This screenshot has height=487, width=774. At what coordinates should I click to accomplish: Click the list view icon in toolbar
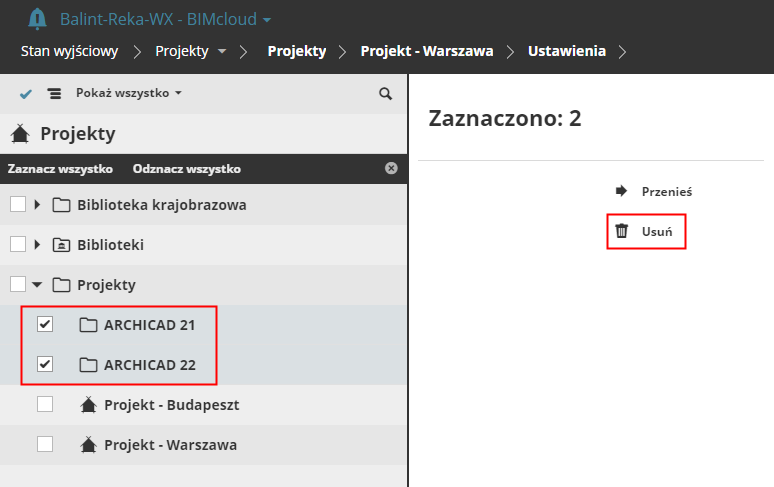[x=54, y=94]
